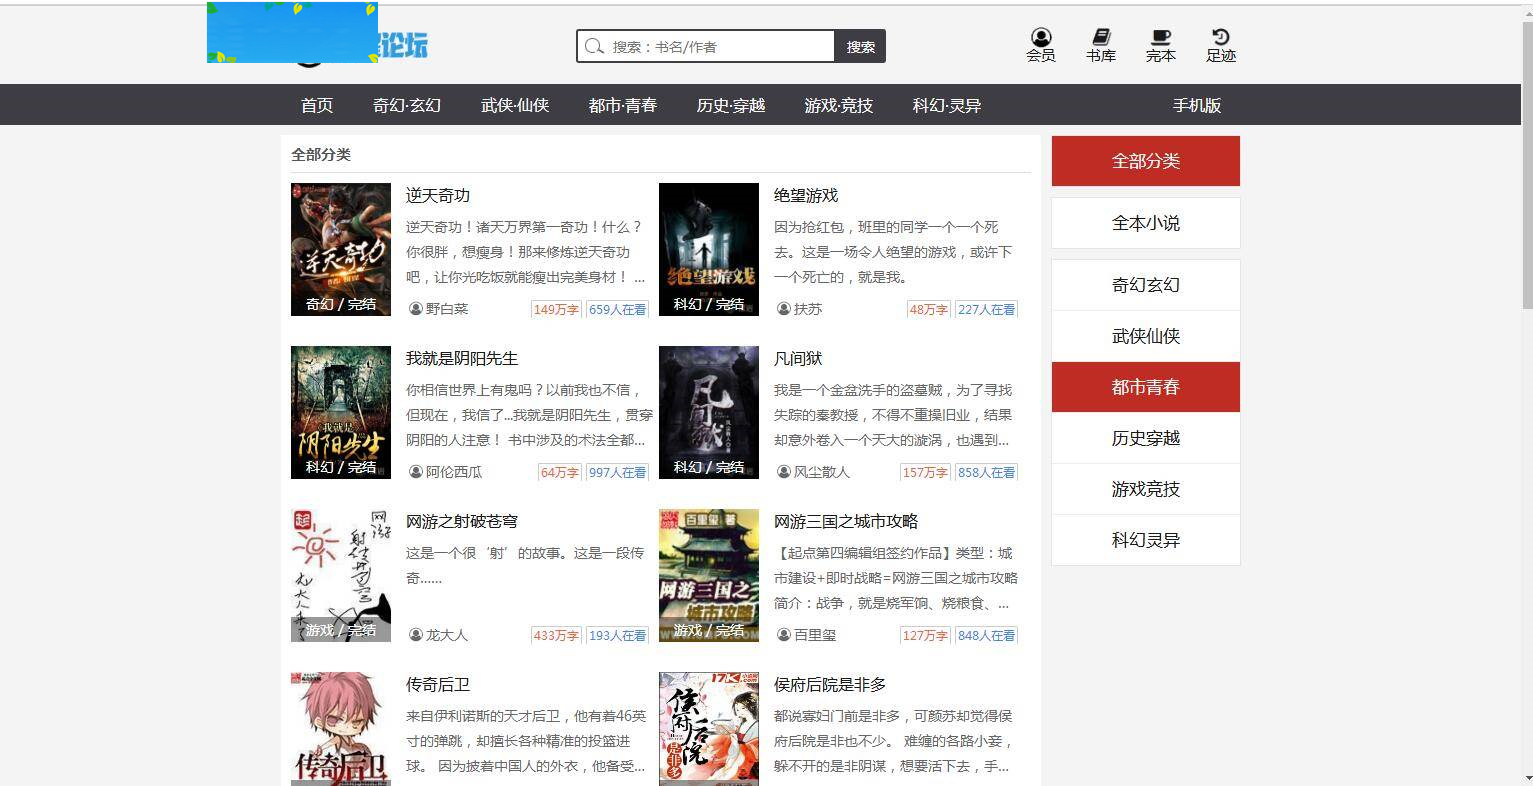This screenshot has width=1533, height=786.
Task: Select 首页 in the navigation bar
Action: tap(315, 104)
